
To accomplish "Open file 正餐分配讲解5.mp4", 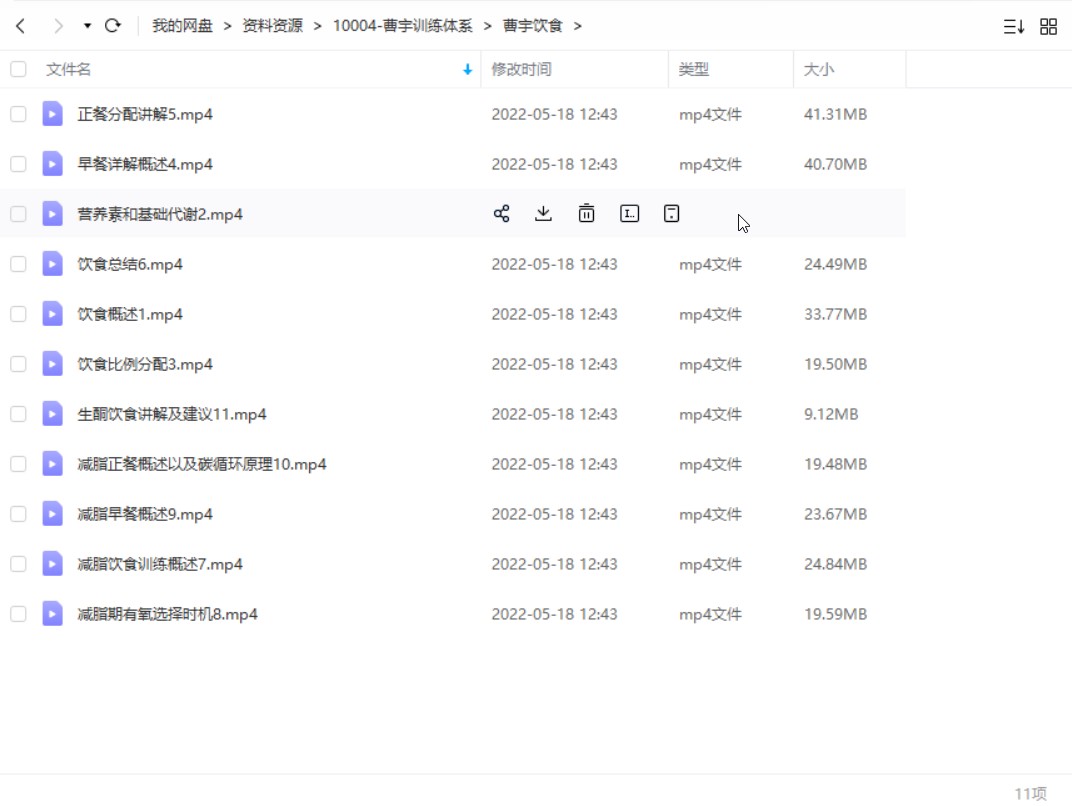I will [145, 114].
